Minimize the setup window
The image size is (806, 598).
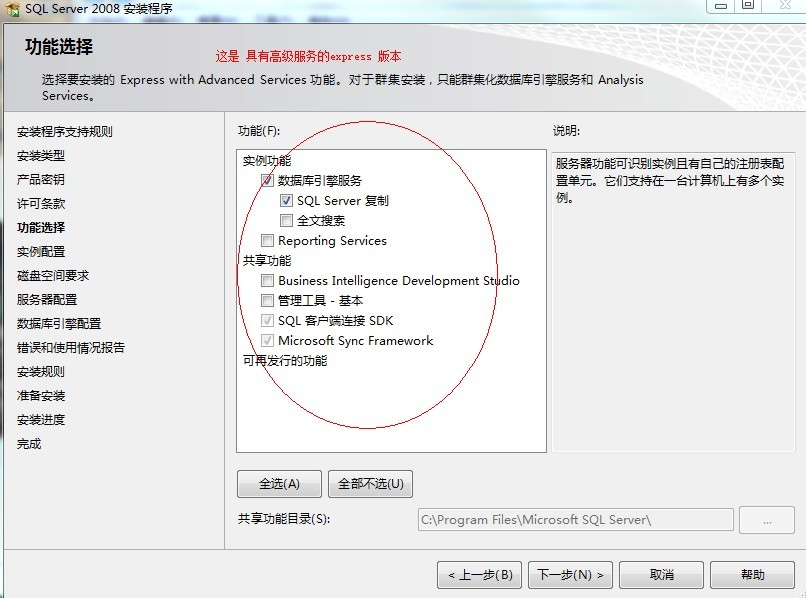pos(721,6)
